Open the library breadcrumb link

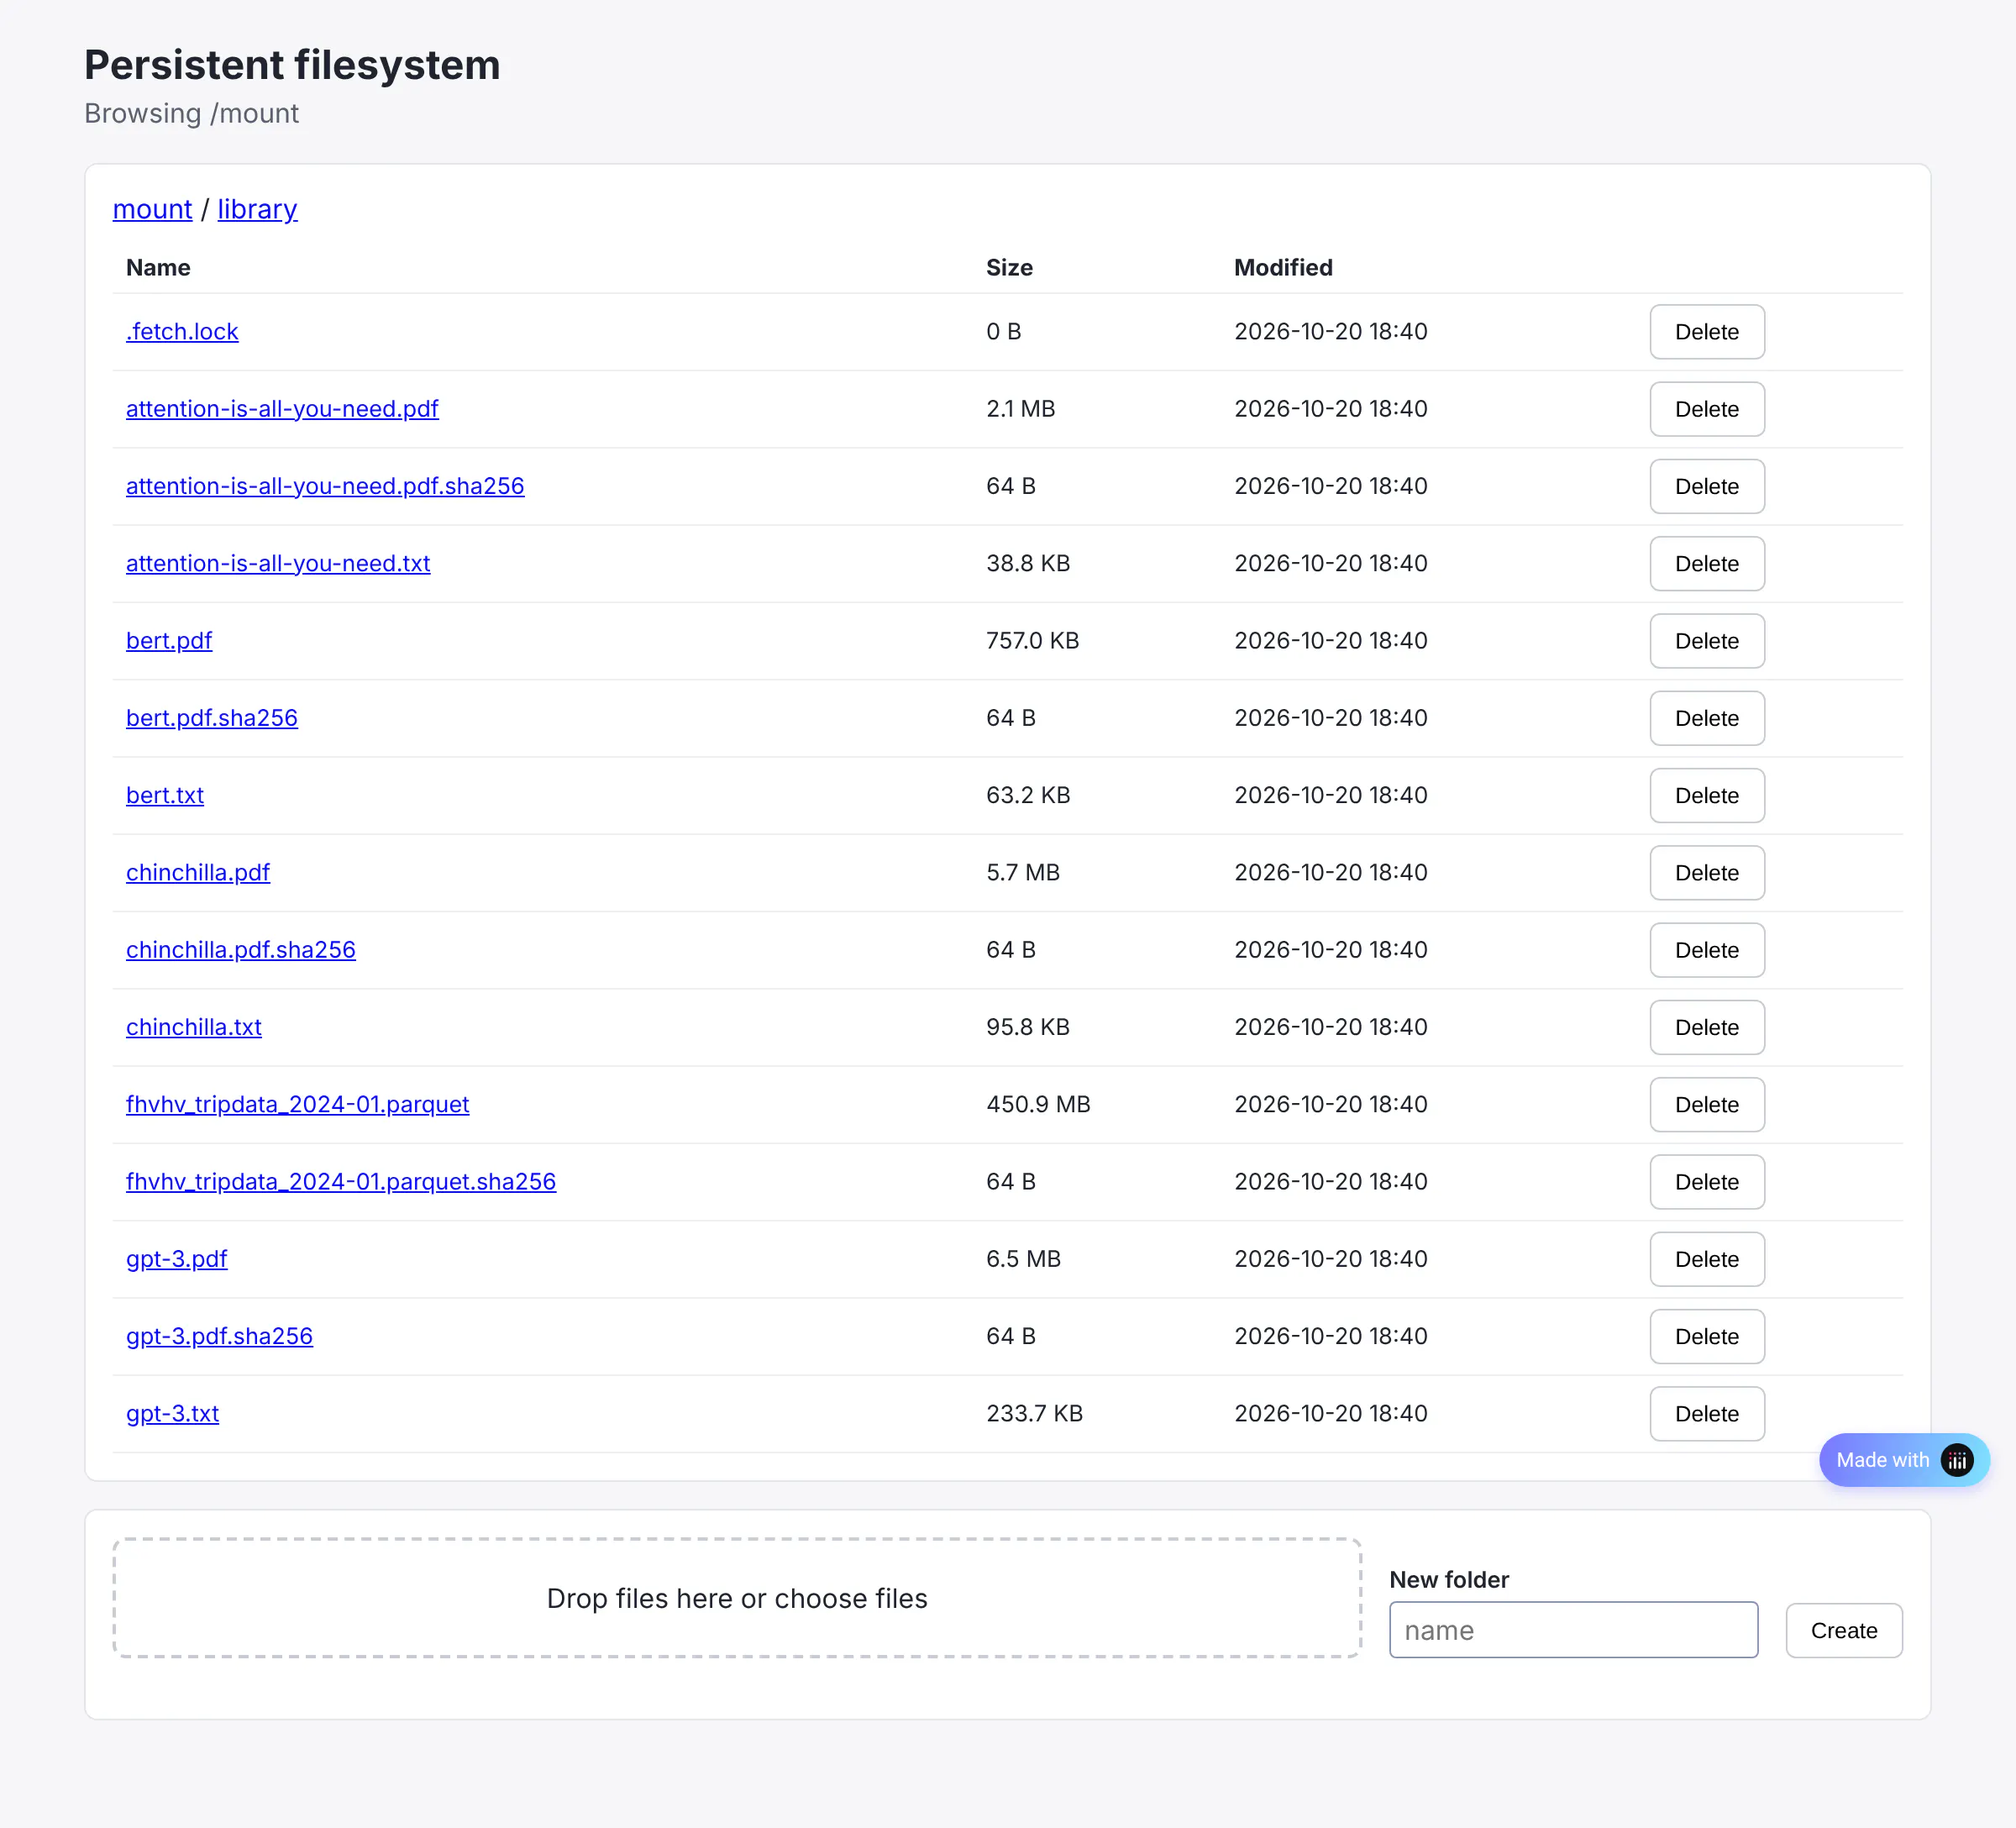[x=257, y=209]
